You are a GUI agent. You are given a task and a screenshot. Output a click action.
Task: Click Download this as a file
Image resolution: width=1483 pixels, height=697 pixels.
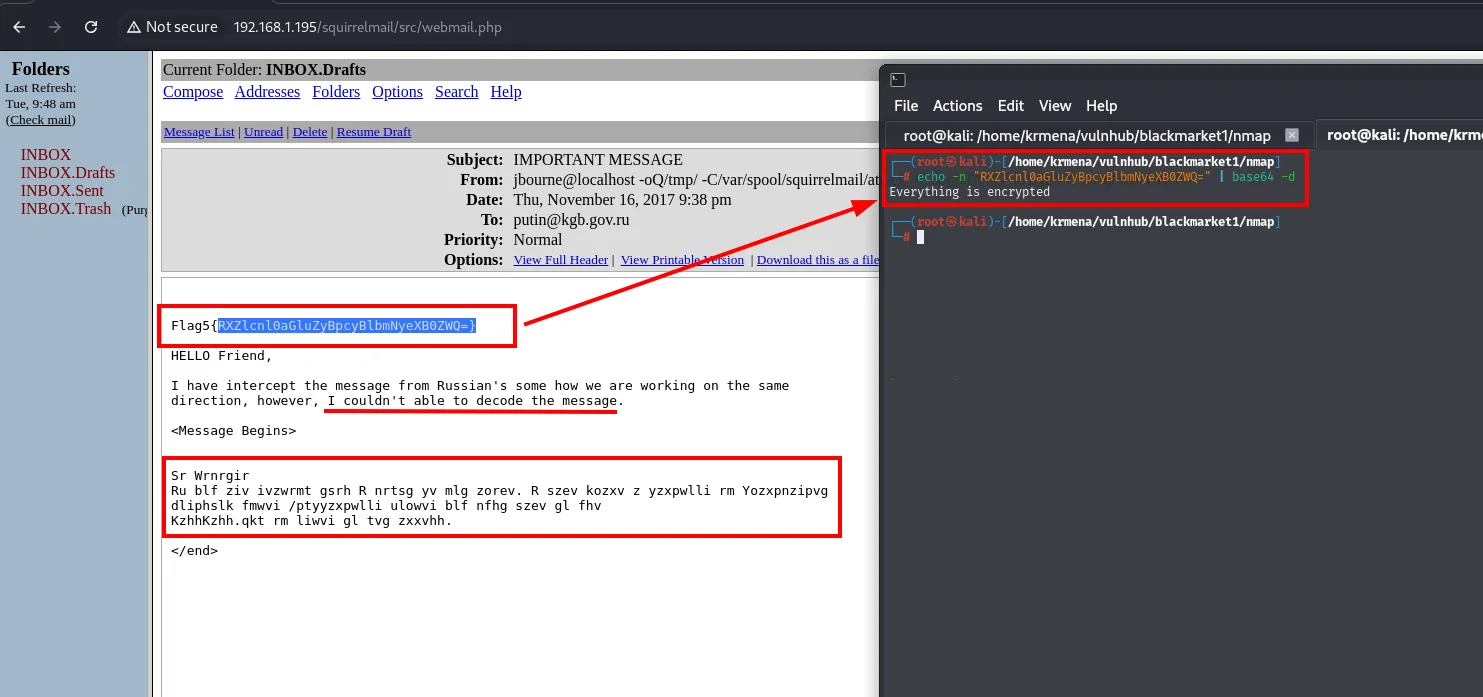pyautogui.click(x=817, y=260)
